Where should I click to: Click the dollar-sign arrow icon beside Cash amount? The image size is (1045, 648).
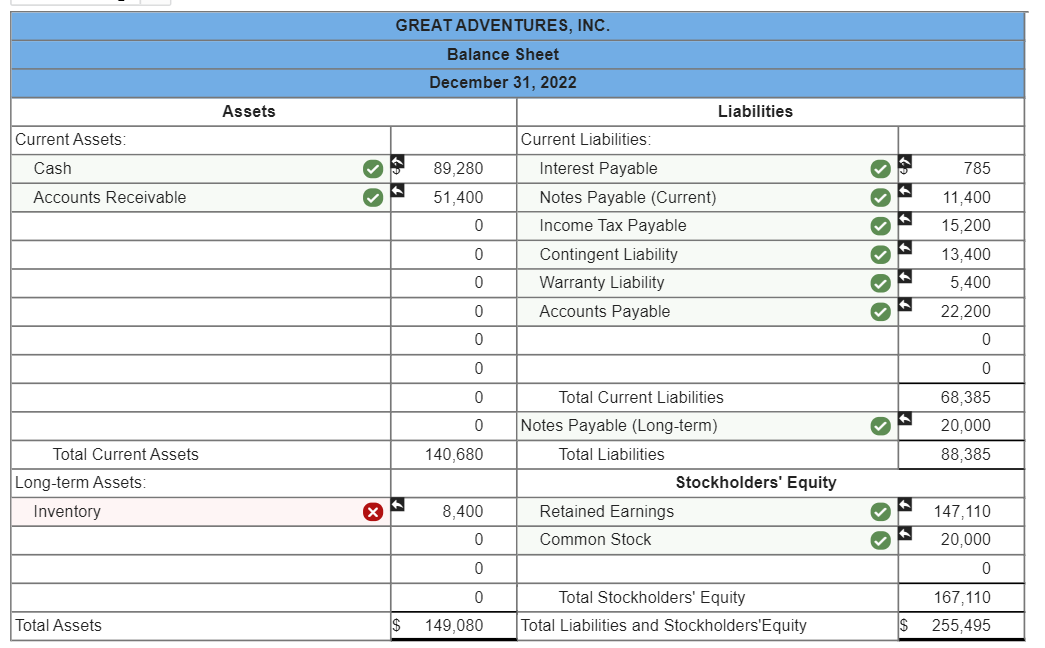point(398,164)
